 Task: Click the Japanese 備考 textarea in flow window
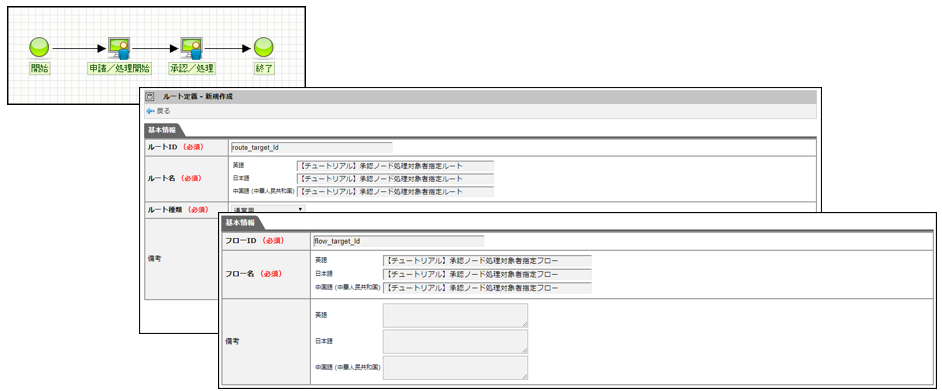point(455,341)
